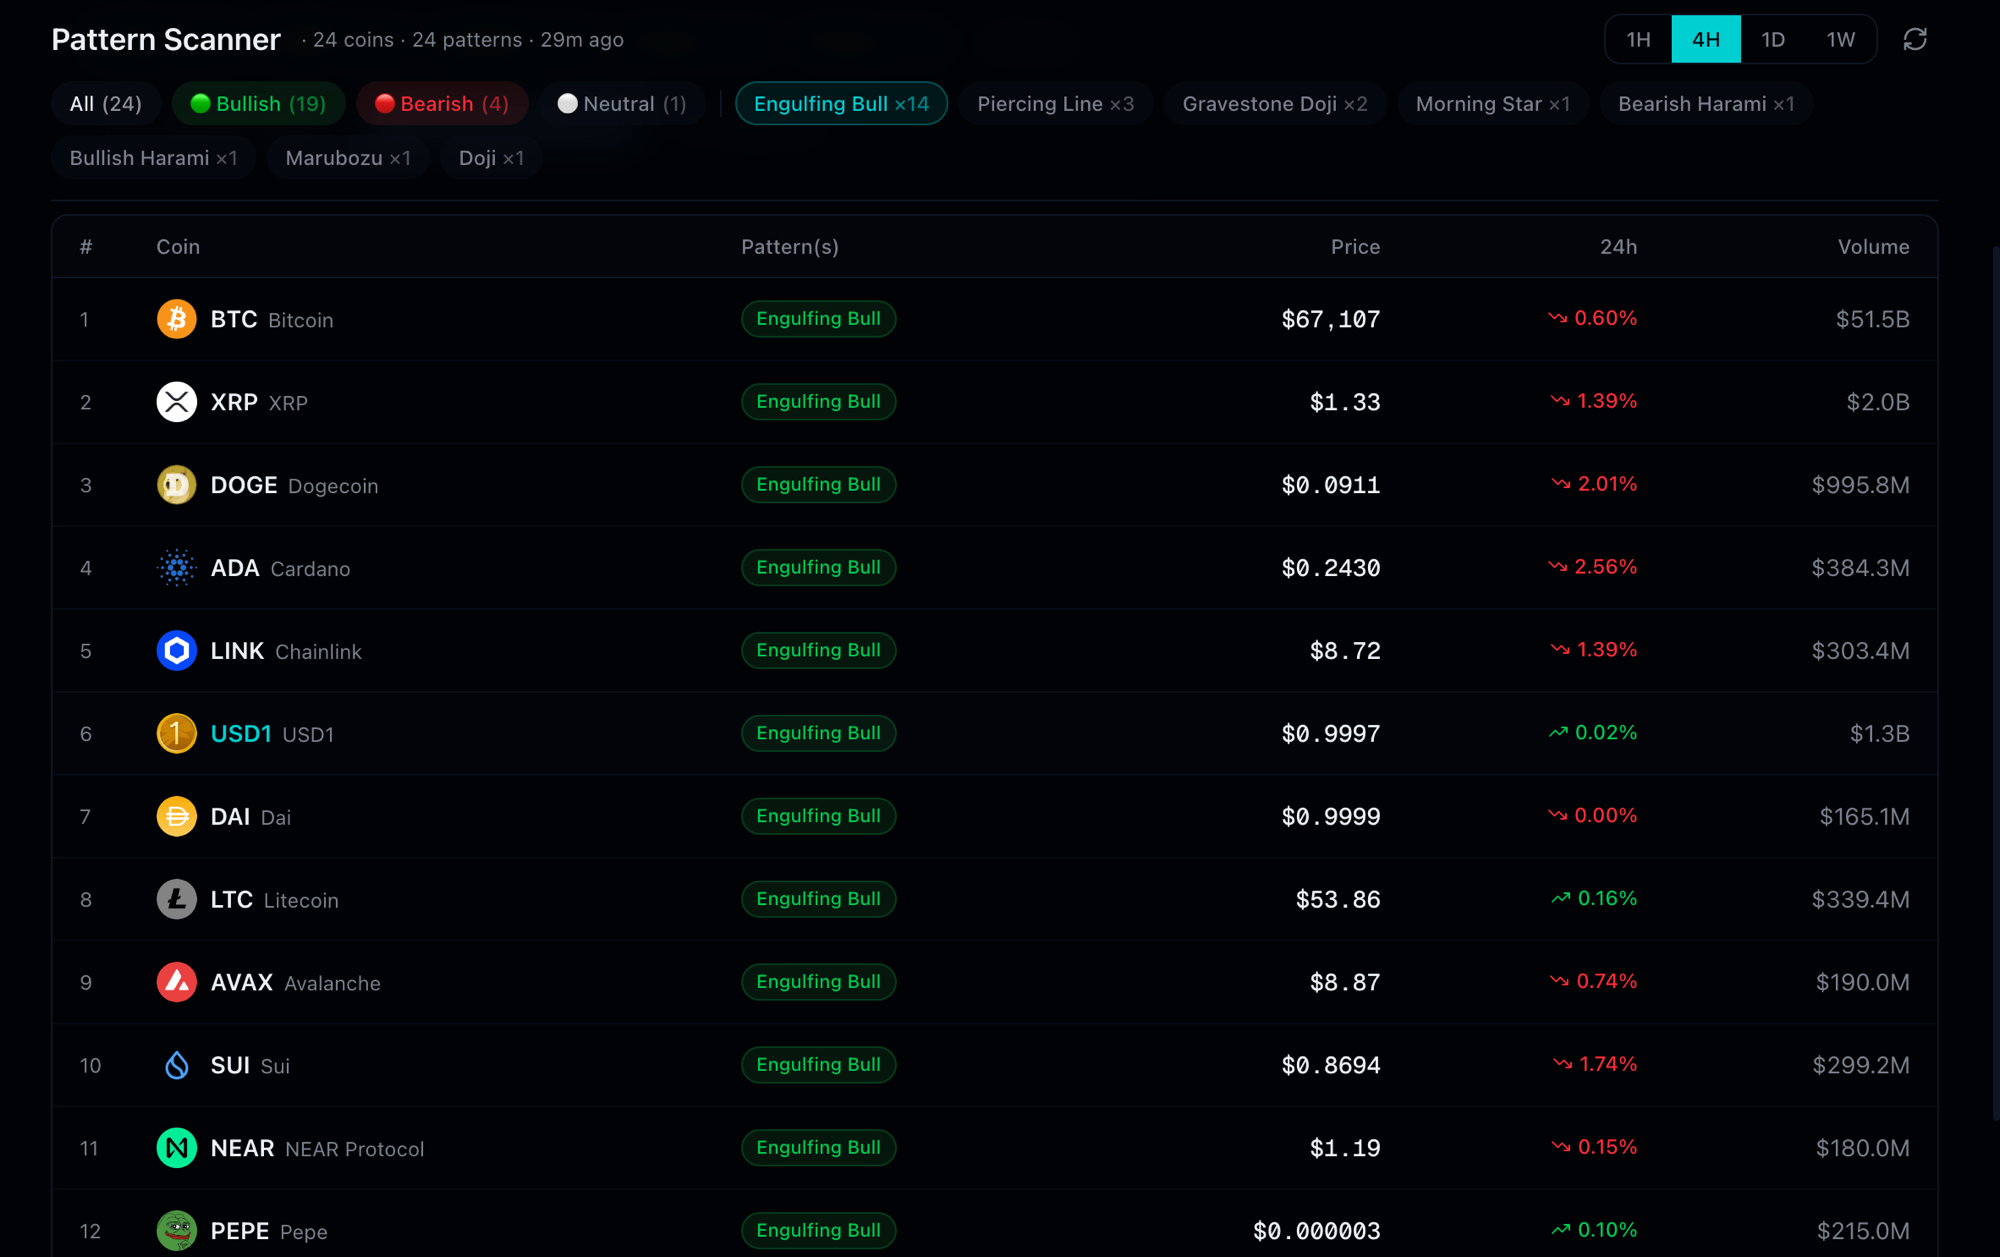Click the Cardano ADA icon
Screen dimensions: 2000x1257
click(177, 568)
